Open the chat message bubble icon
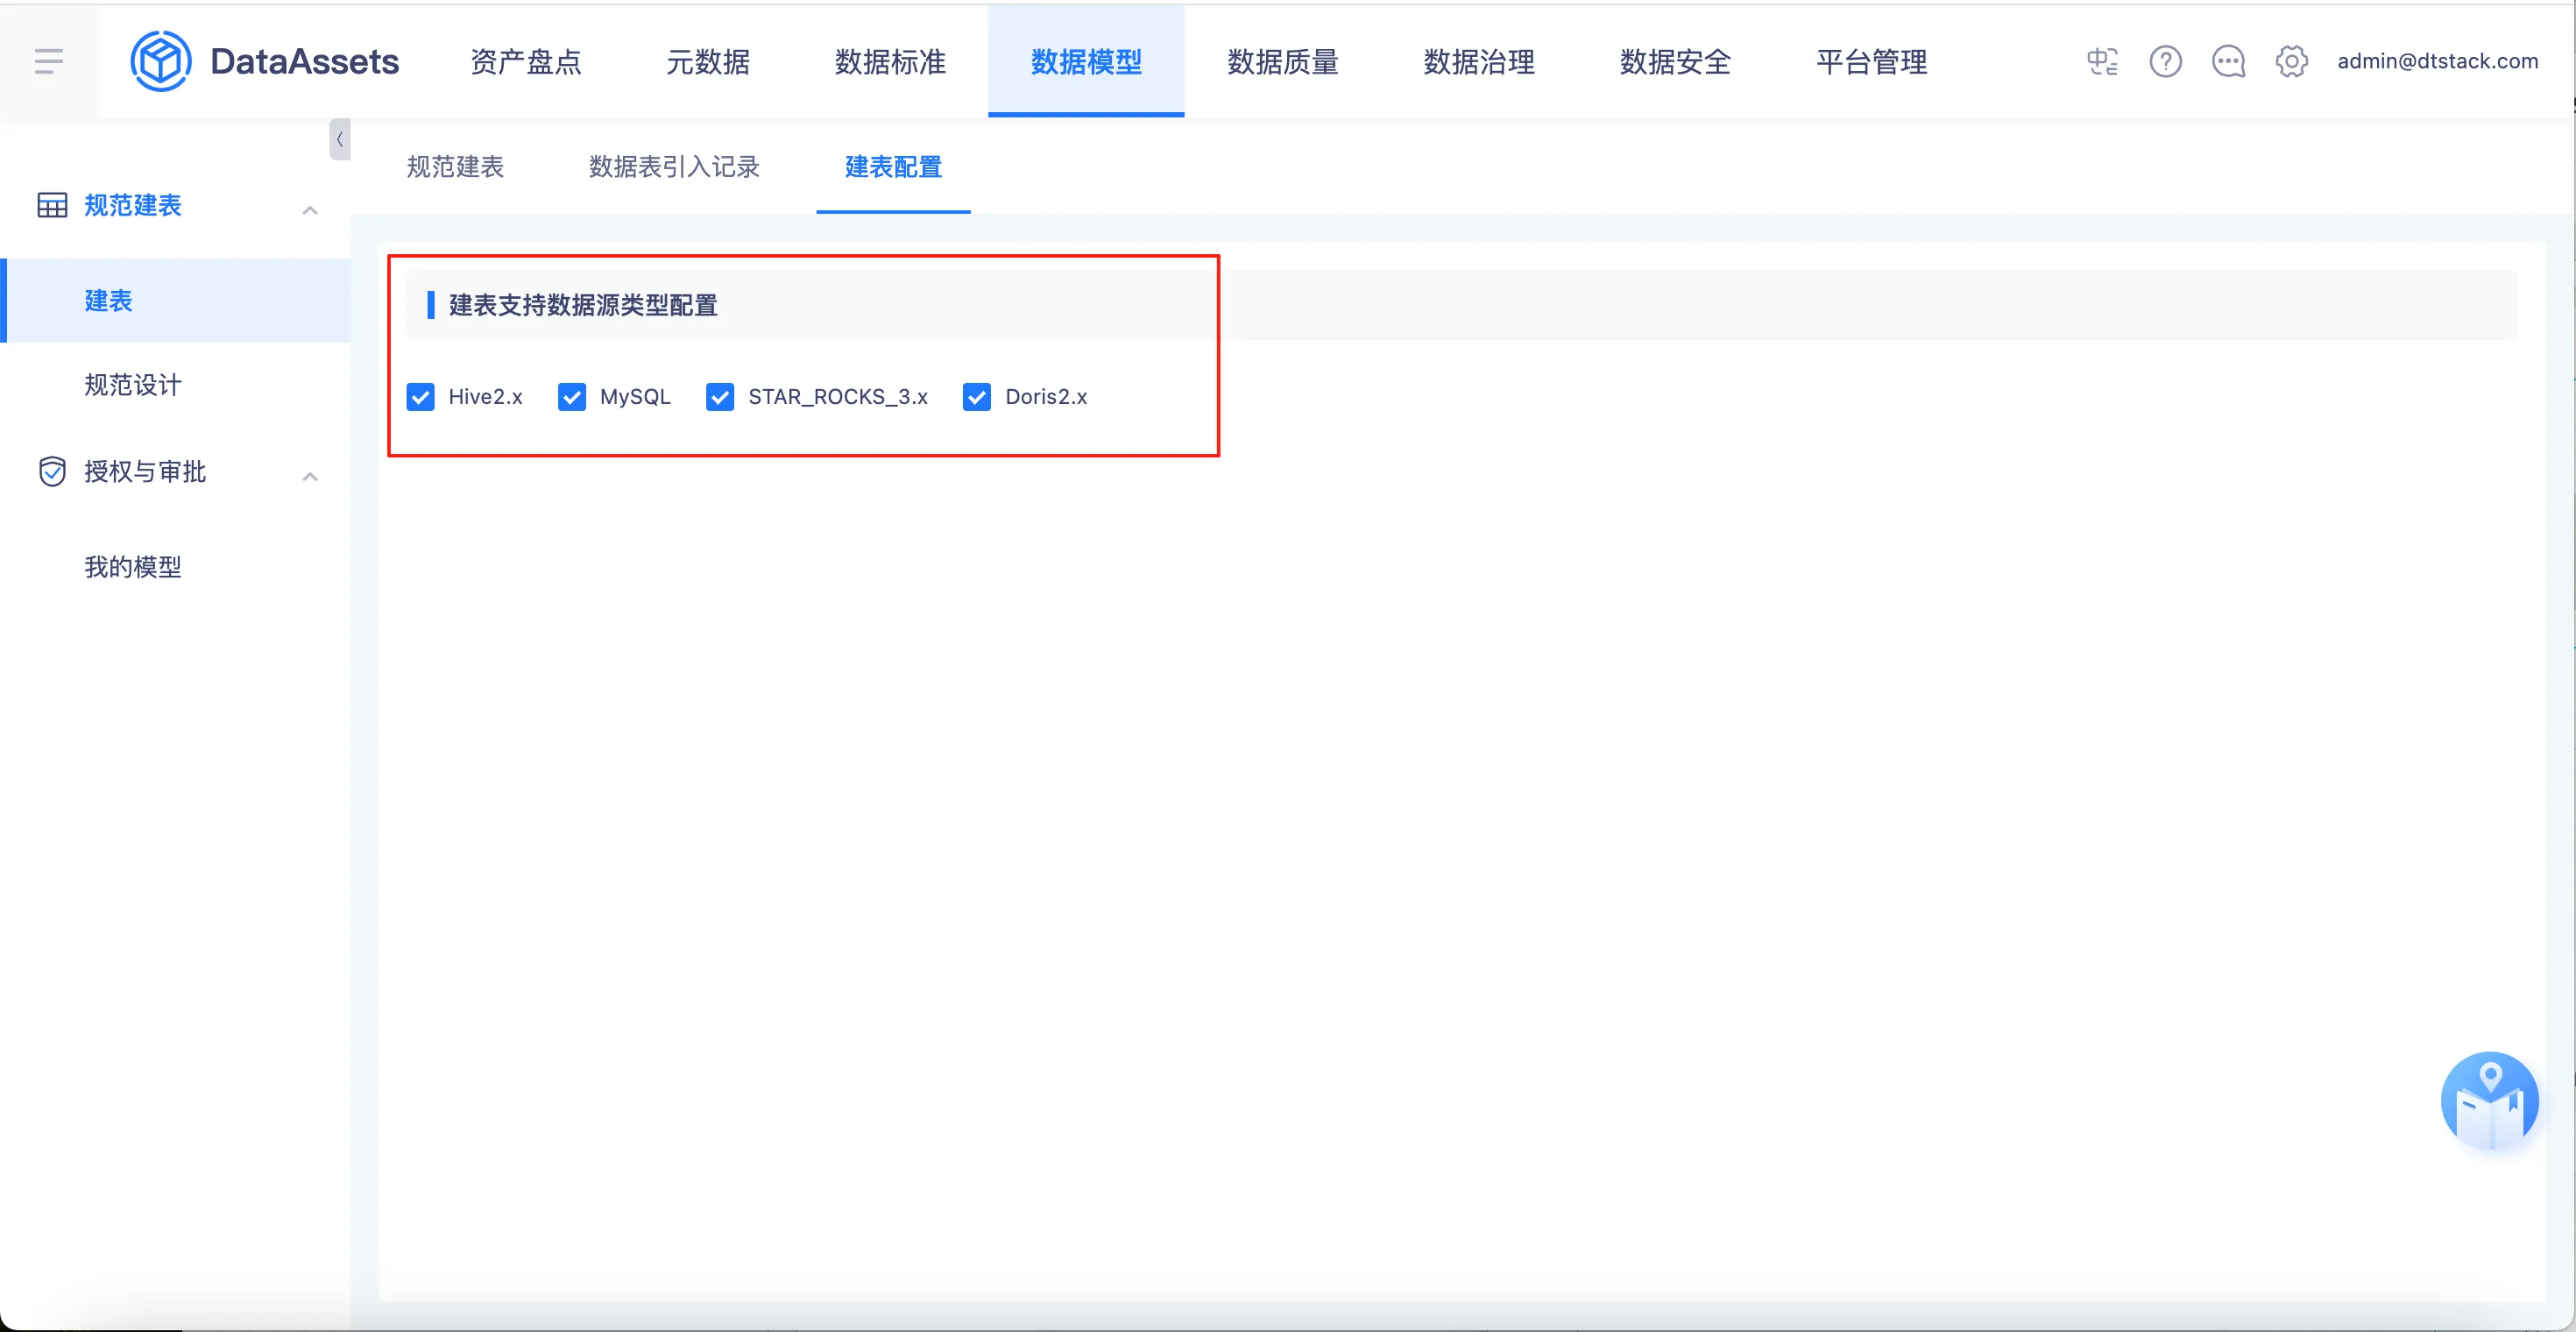This screenshot has width=2576, height=1332. (2228, 61)
